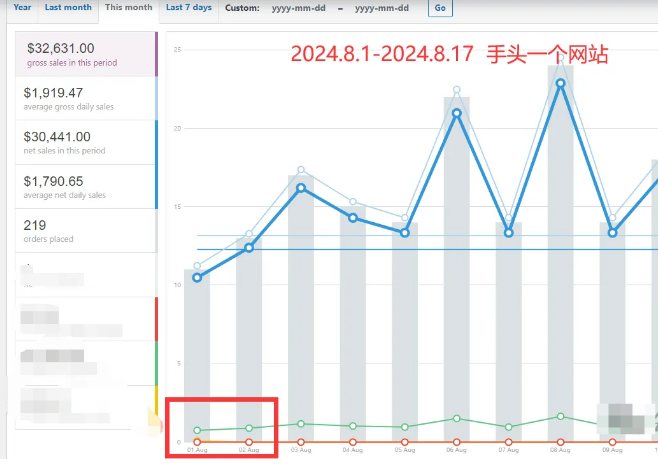Click the dark blue point for 06 Aug

[x=457, y=113]
